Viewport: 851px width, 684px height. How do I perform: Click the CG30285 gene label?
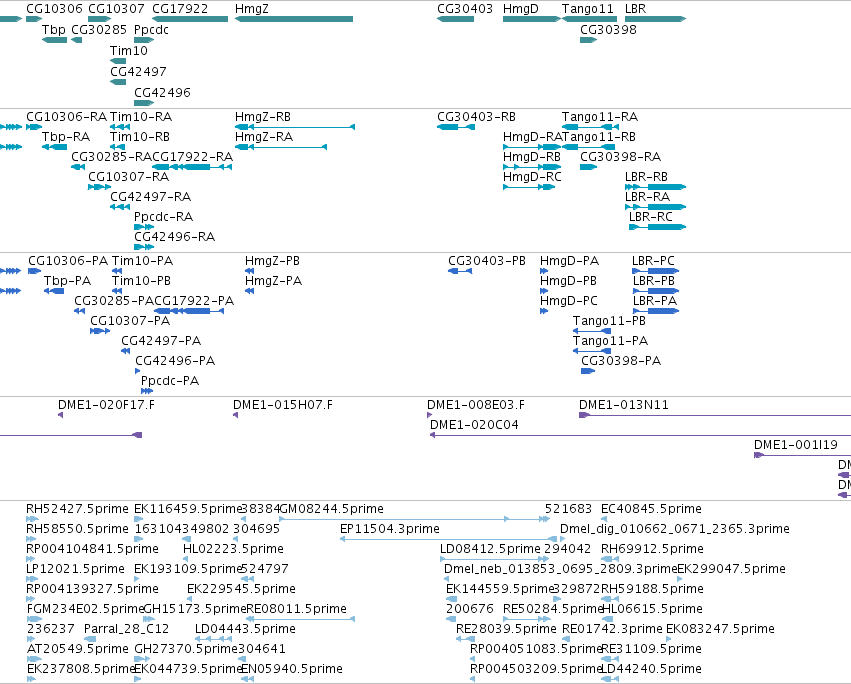[99, 30]
